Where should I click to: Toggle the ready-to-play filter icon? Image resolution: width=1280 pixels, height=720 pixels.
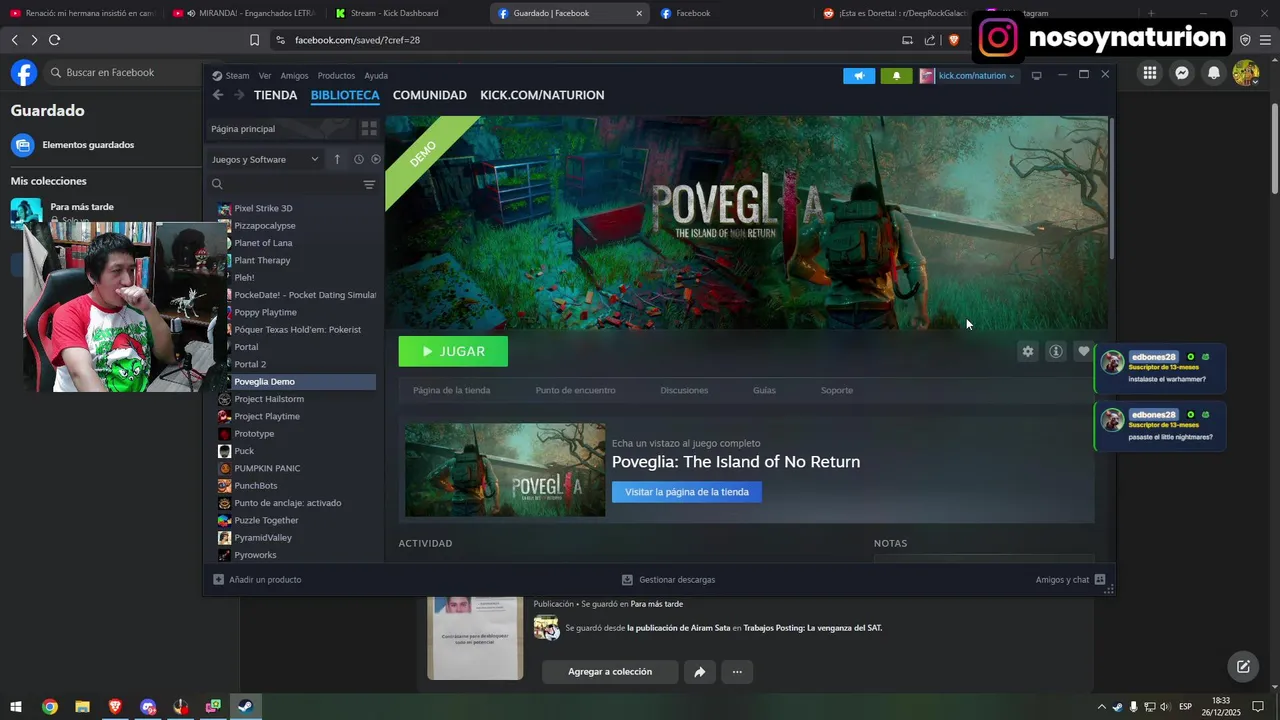(376, 159)
